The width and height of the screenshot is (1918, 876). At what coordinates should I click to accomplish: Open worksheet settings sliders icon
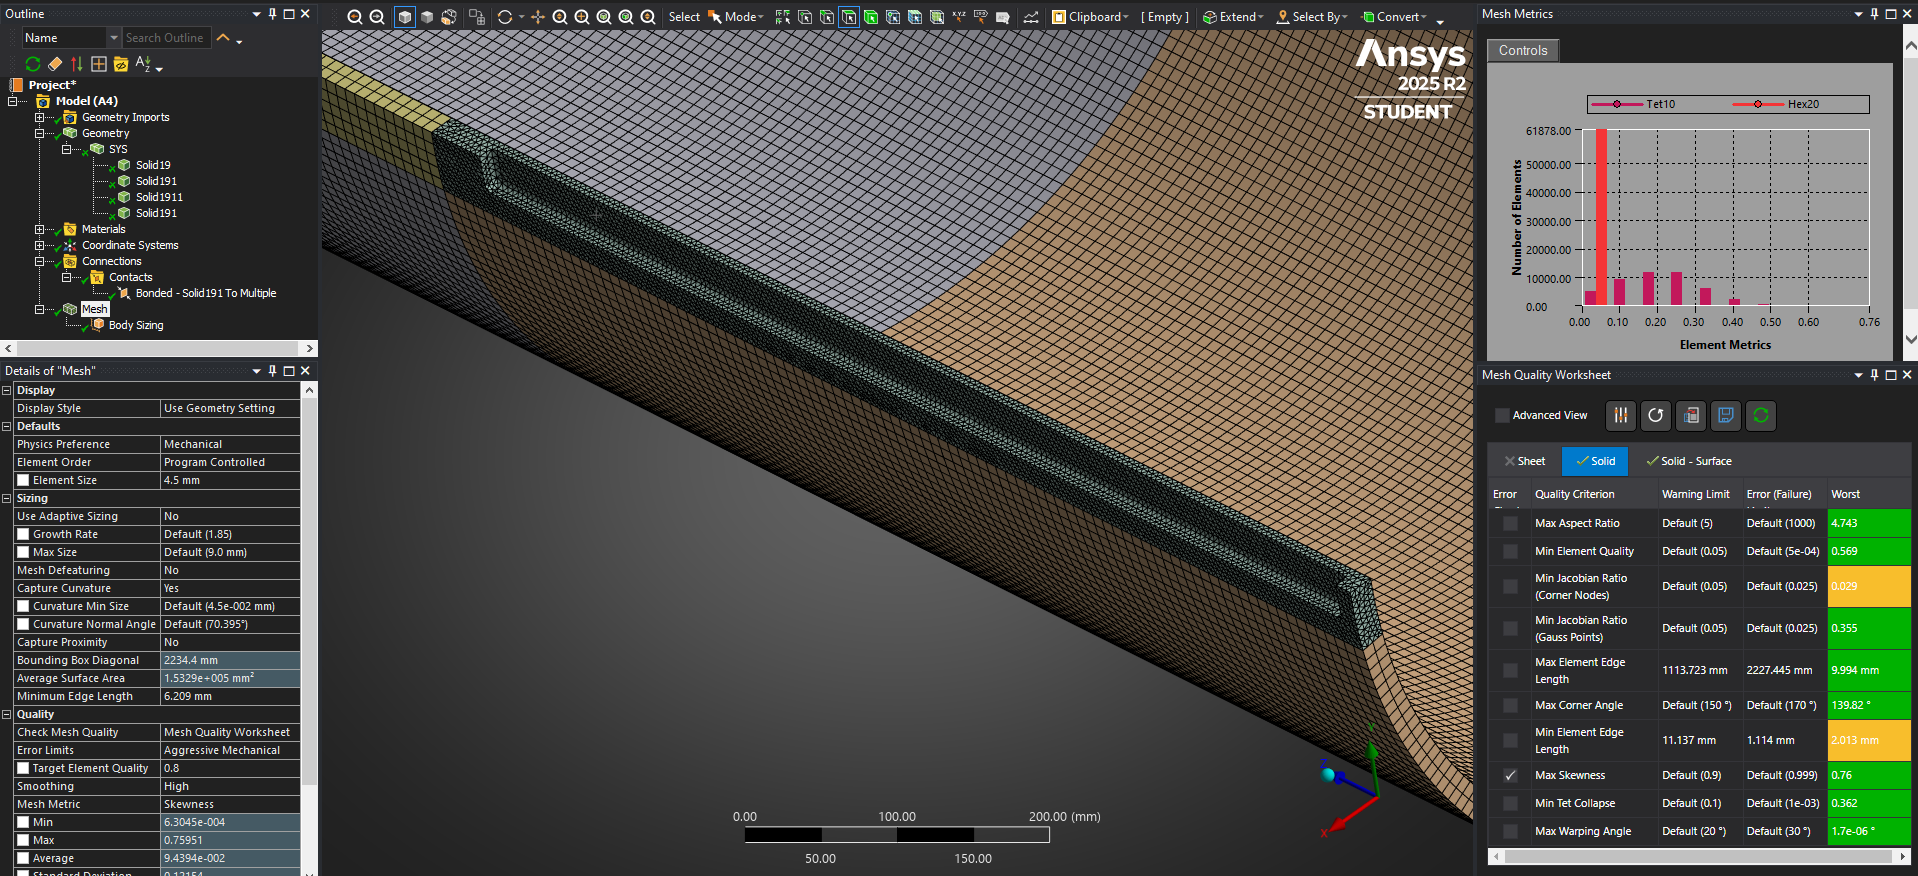[x=1621, y=415]
